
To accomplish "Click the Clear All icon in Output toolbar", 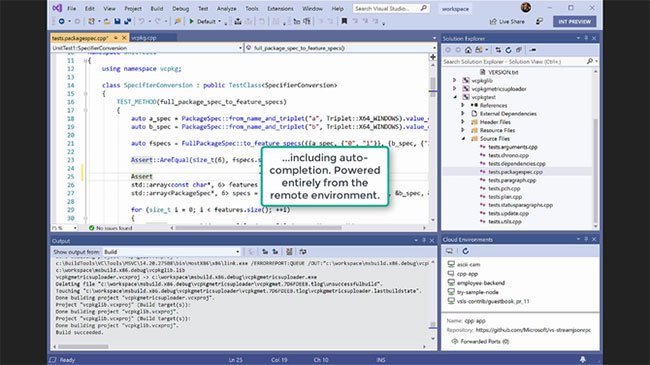I will point(289,252).
